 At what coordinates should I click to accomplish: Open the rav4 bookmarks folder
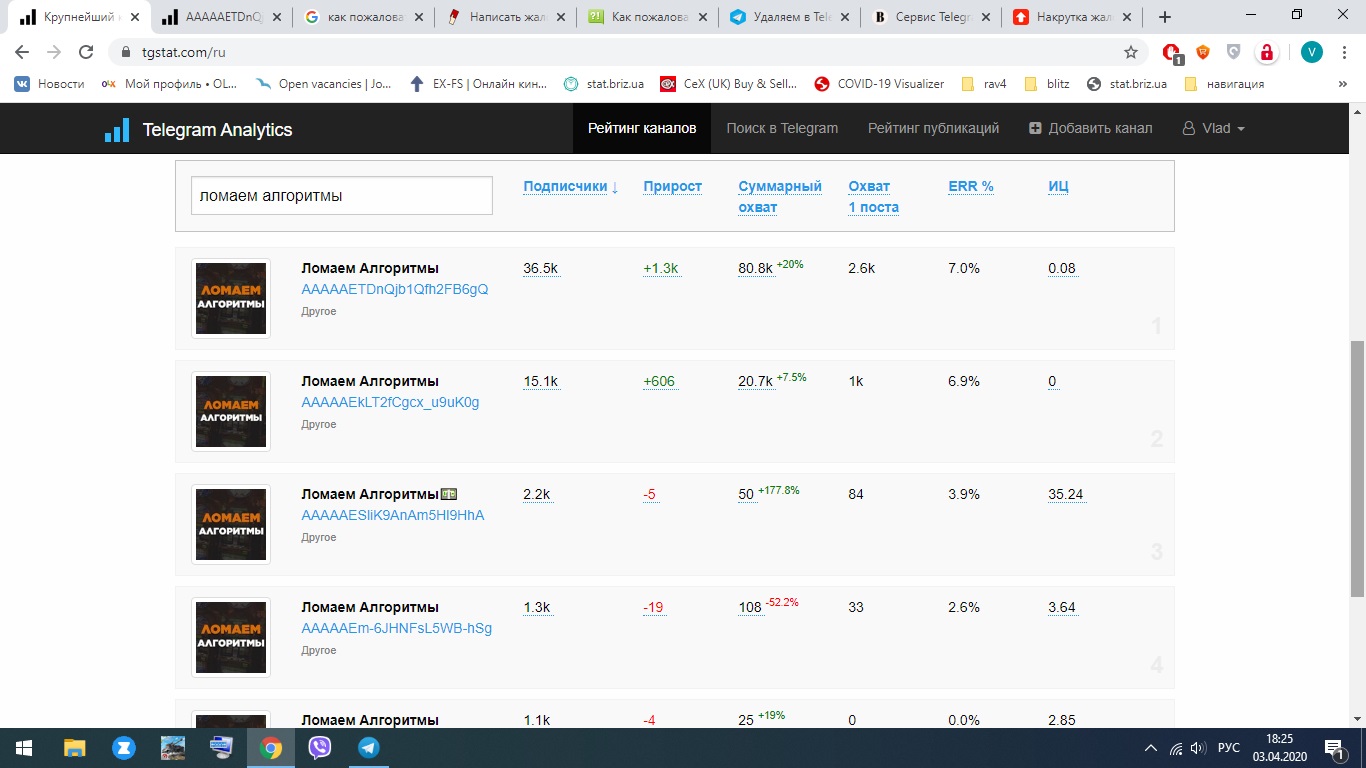tap(983, 84)
